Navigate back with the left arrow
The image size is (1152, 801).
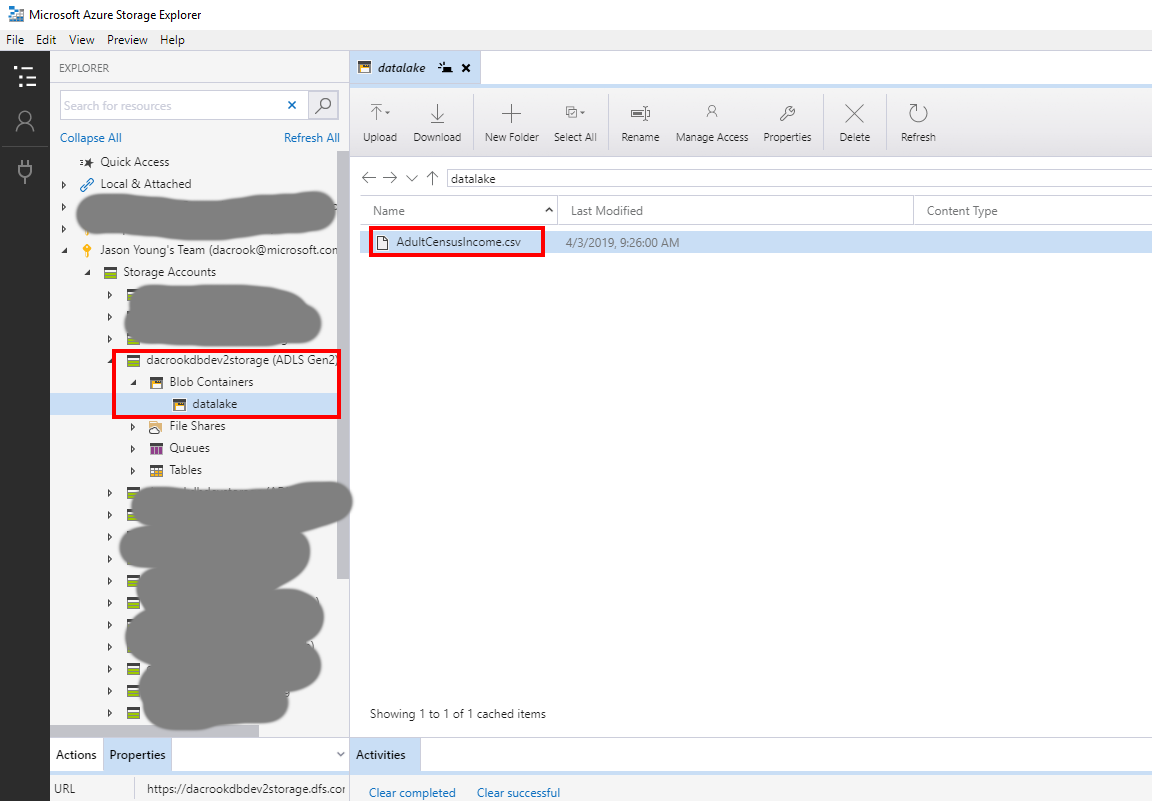click(x=369, y=178)
